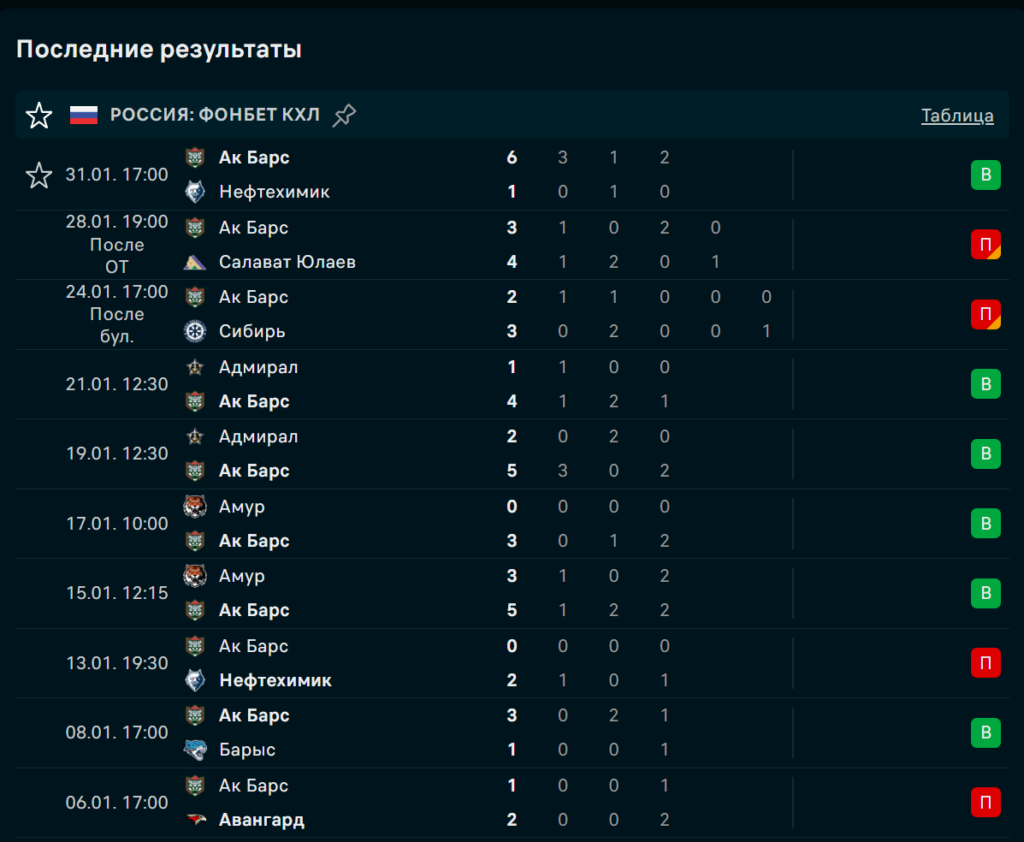The width and height of the screenshot is (1024, 842).
Task: Click the Салават Юлаев team logo
Action: [195, 262]
